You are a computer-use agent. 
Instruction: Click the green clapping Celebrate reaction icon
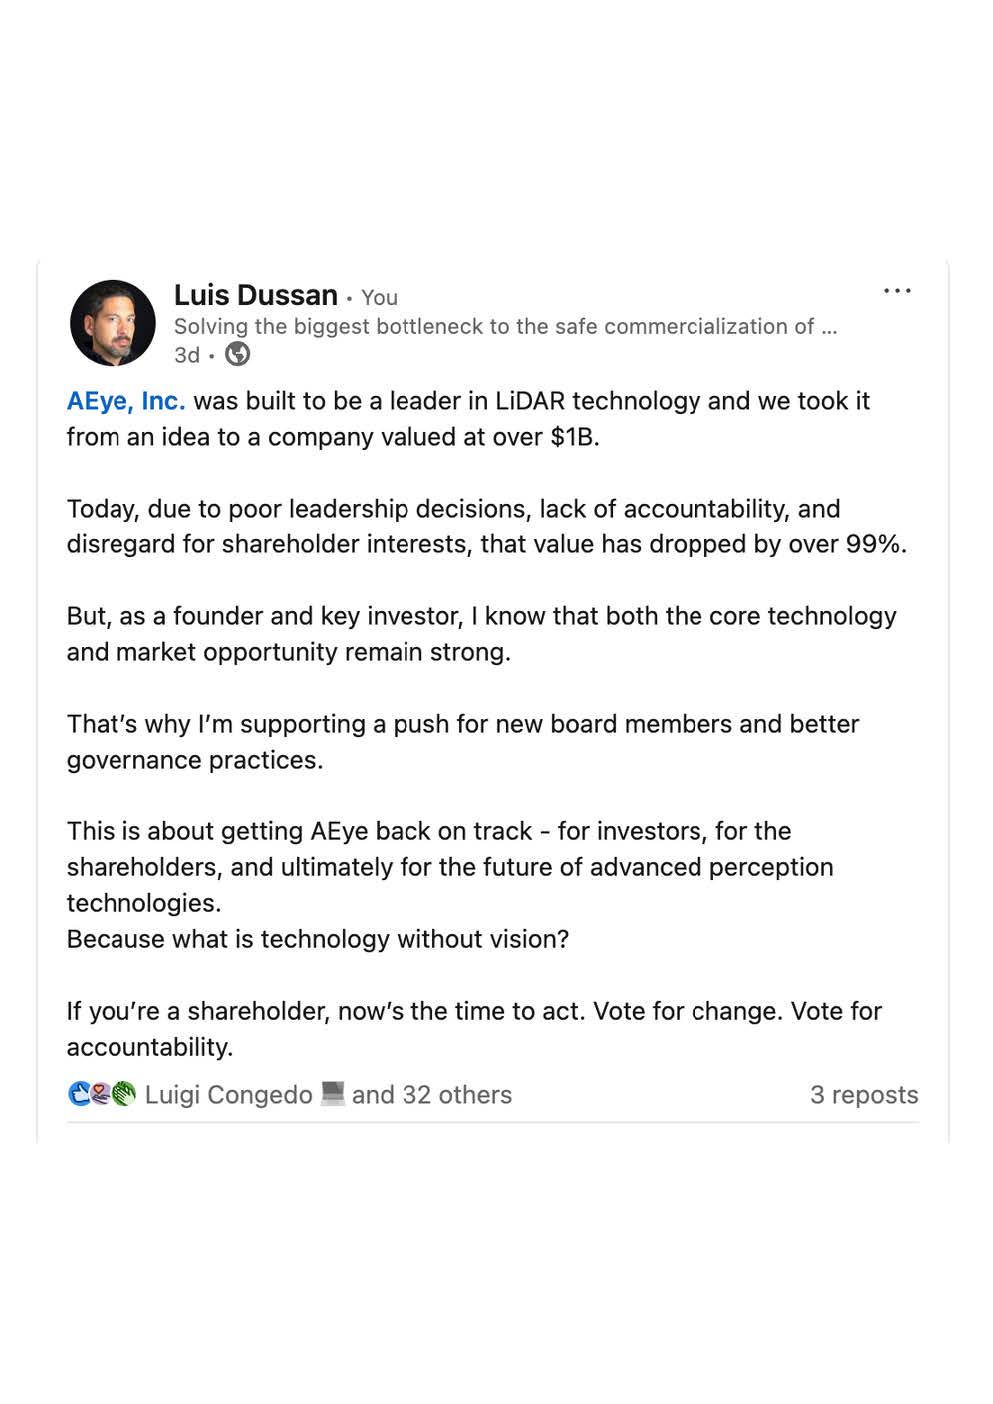(x=124, y=1094)
